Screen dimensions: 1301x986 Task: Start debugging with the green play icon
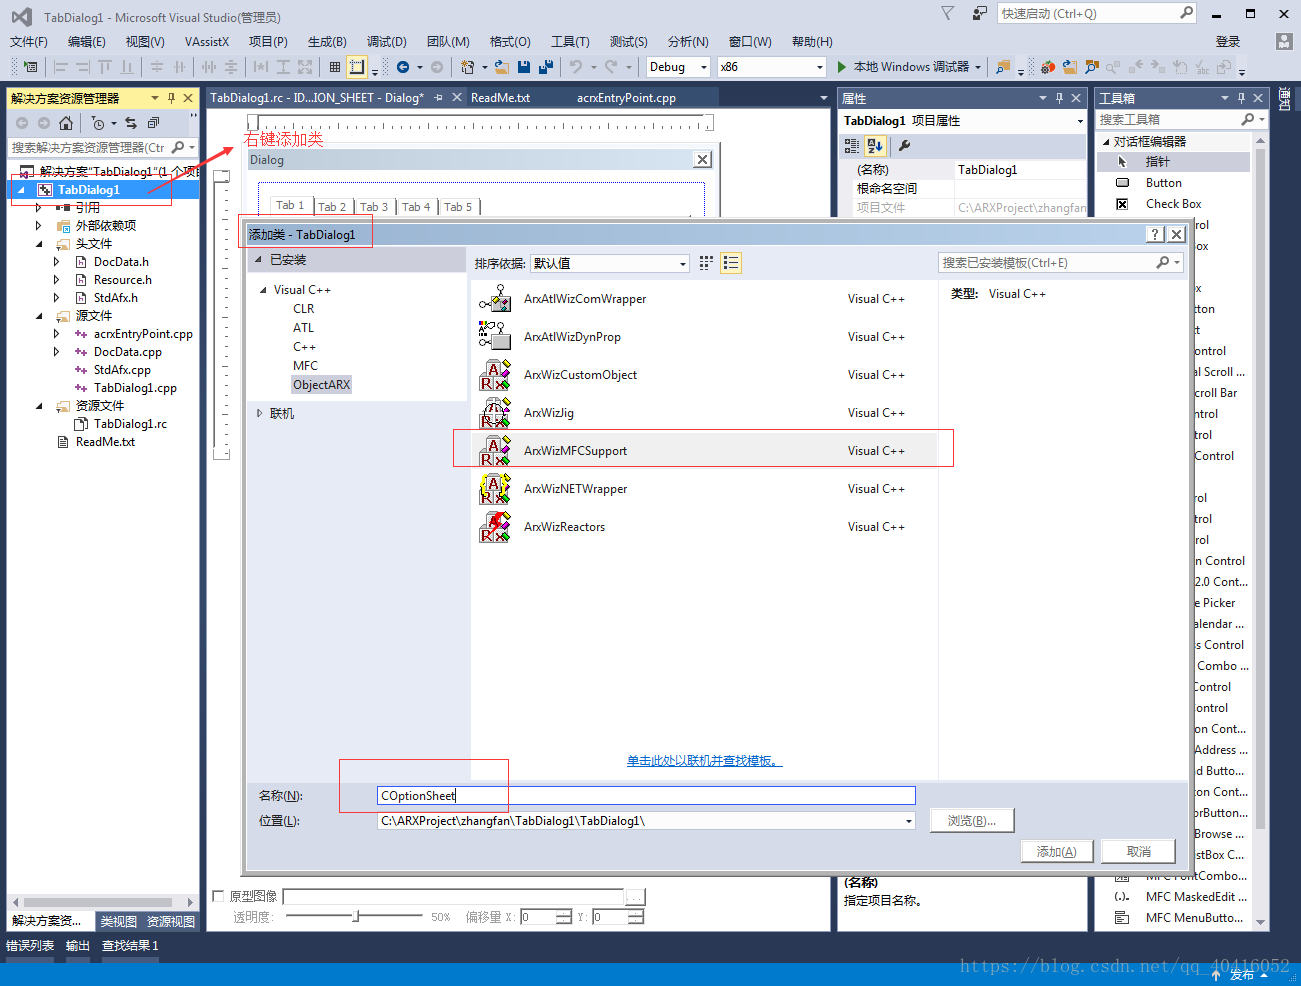point(841,67)
